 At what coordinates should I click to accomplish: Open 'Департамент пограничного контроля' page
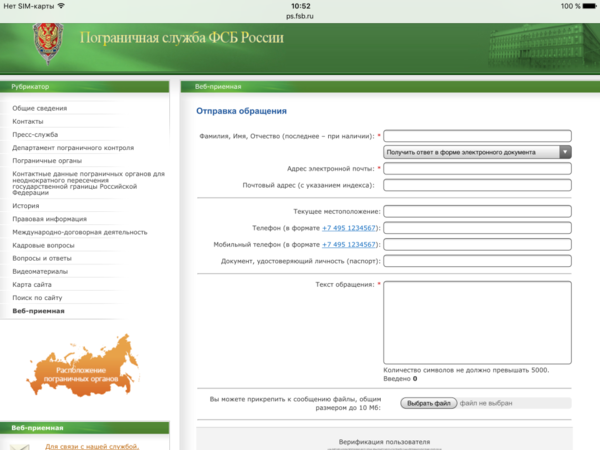[x=73, y=147]
